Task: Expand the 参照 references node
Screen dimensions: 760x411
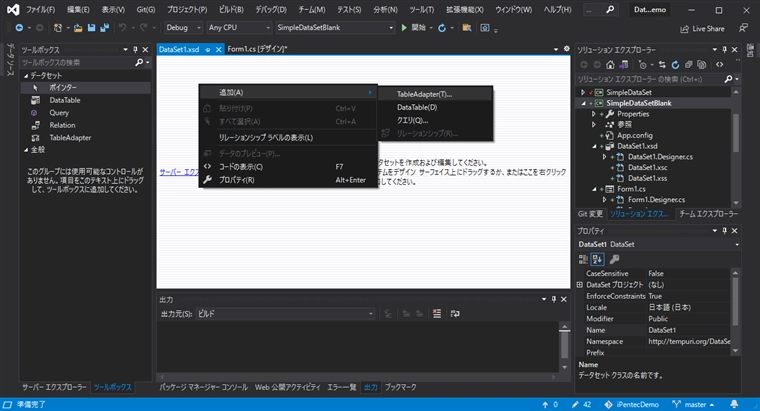Action: tap(594, 125)
